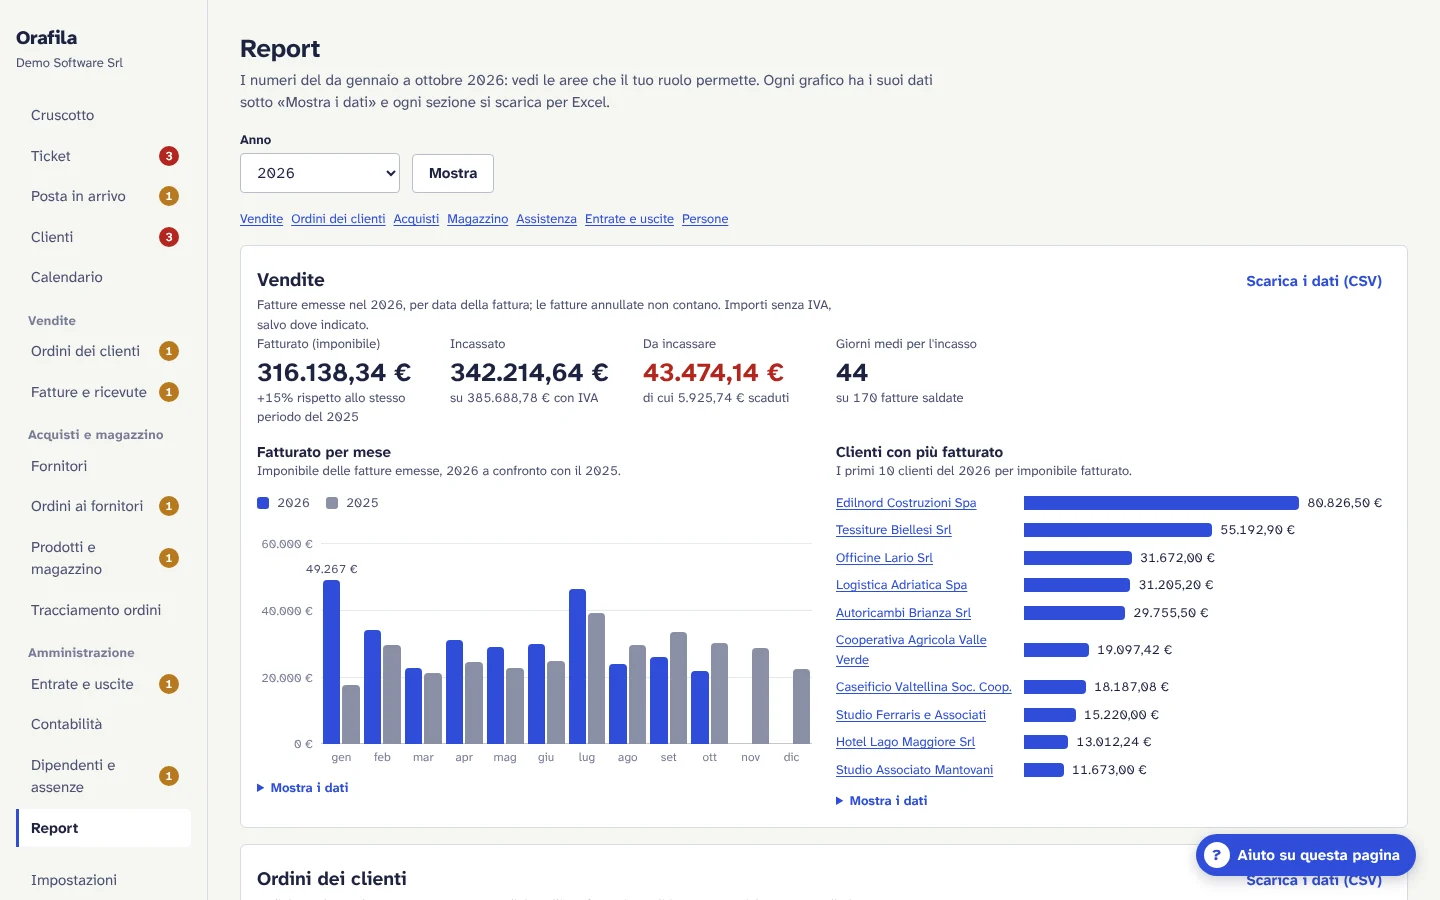This screenshot has width=1440, height=900.
Task: Open customer Officine Lario Srl
Action: (884, 558)
